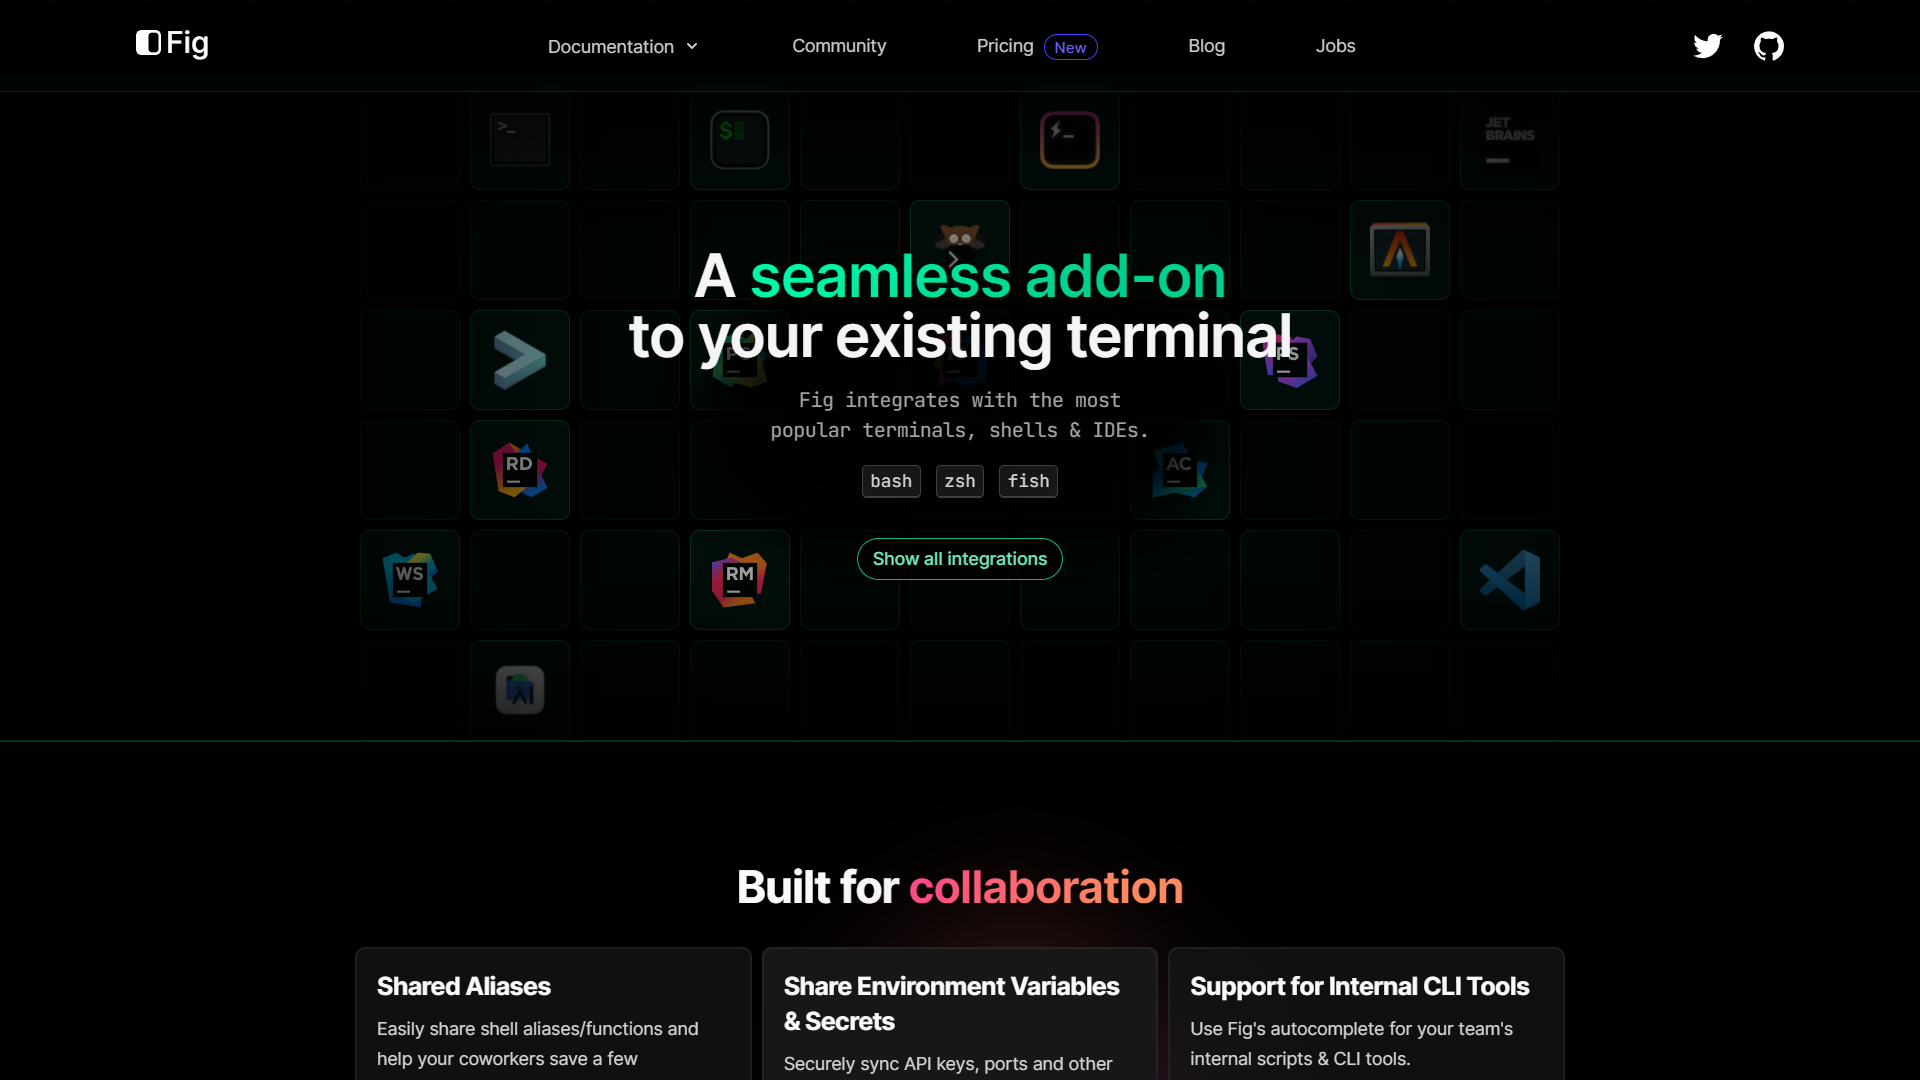Click the Visual Studio Code icon tile
This screenshot has width=1920, height=1080.
pos(1510,580)
